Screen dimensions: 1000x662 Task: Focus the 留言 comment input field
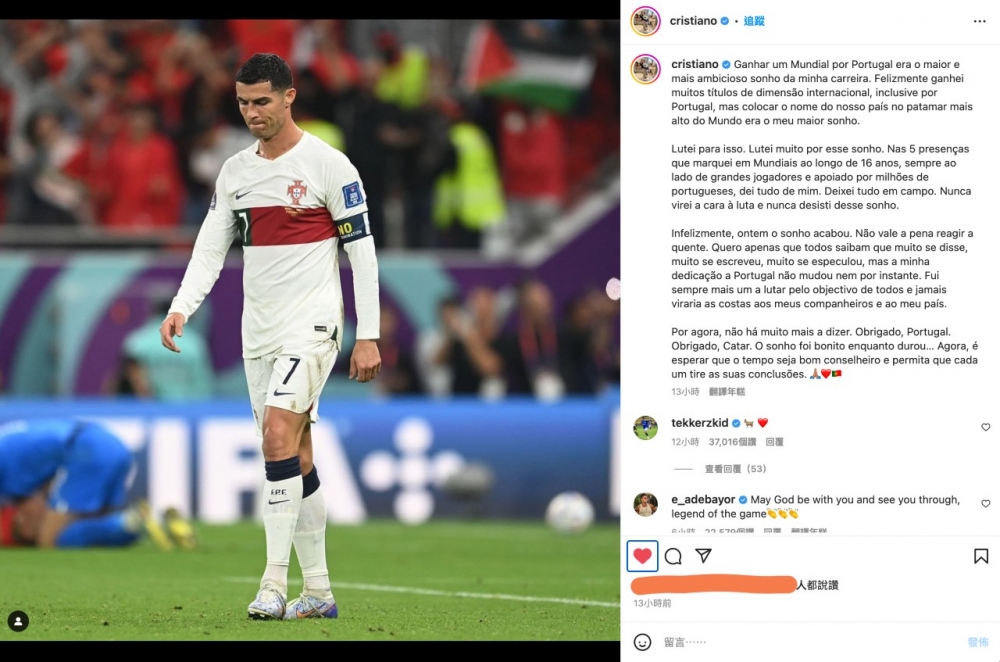pos(810,642)
